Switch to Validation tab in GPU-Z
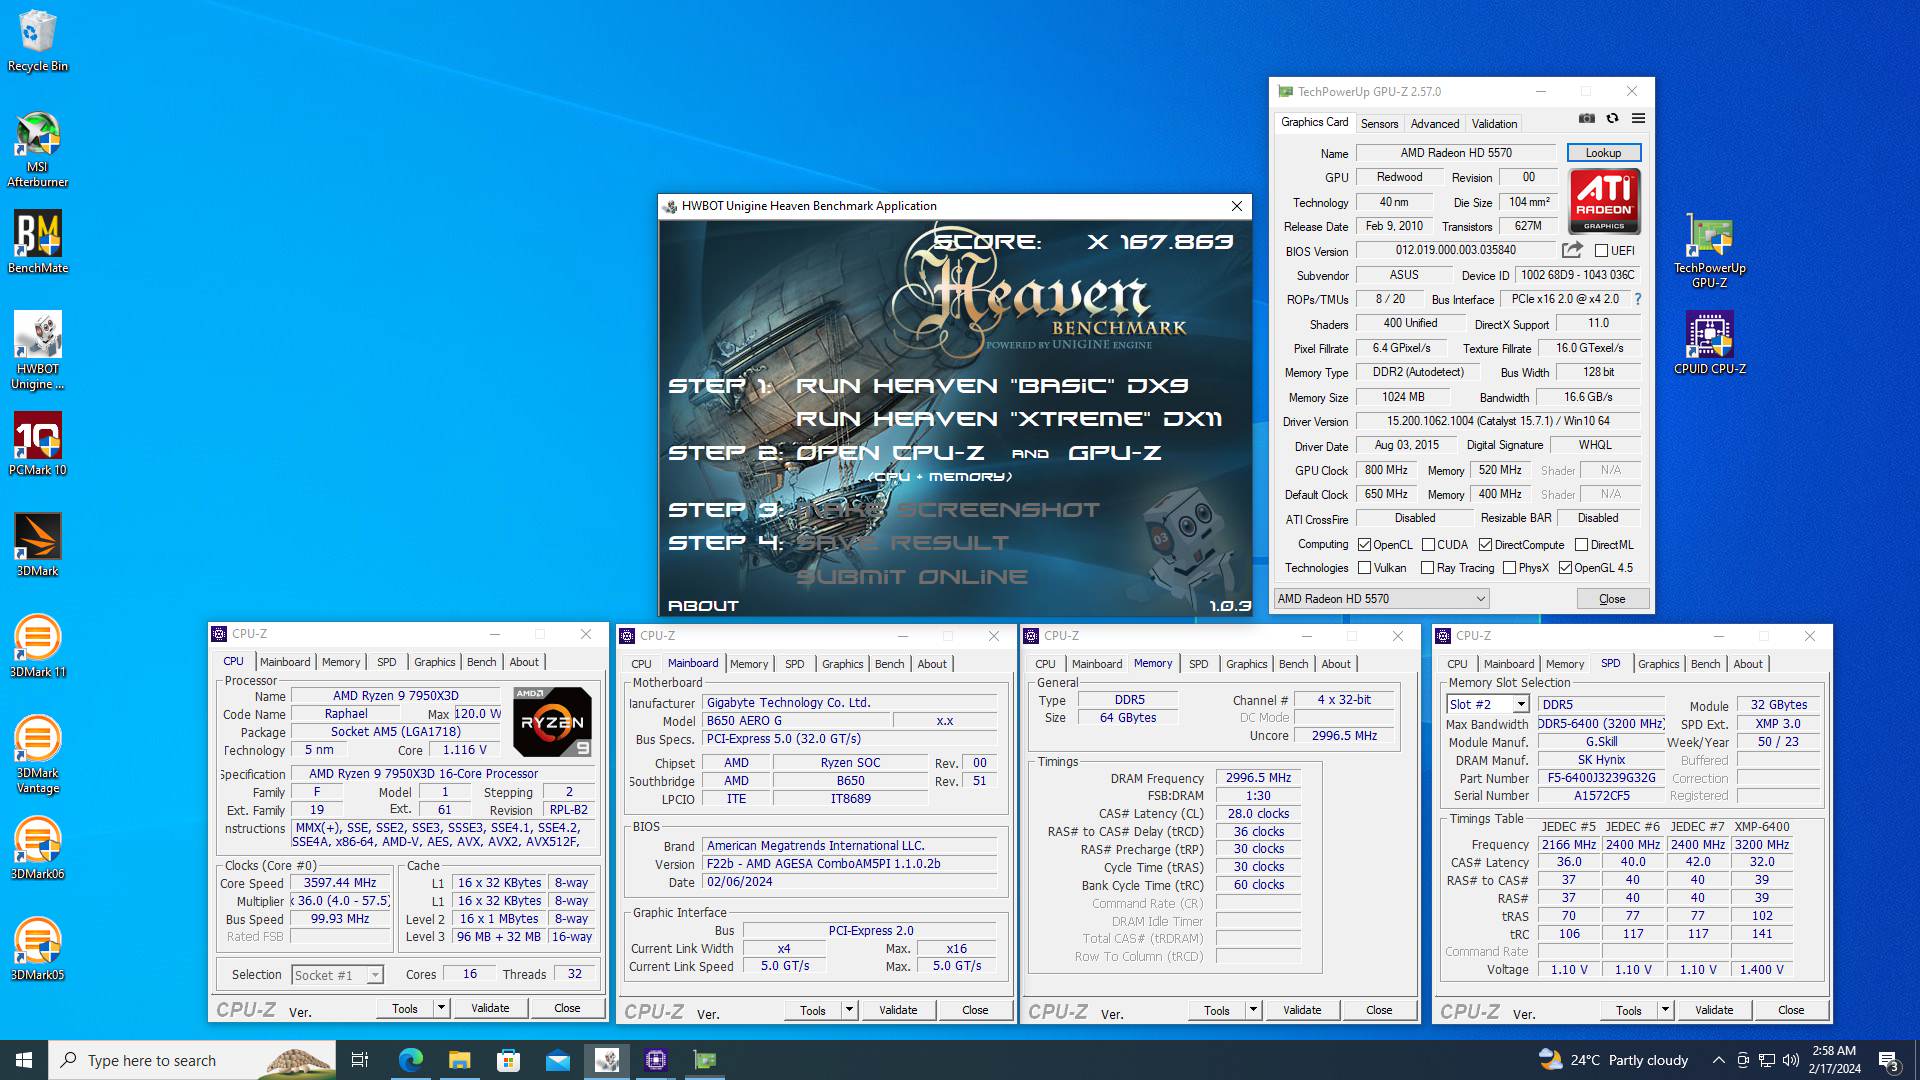This screenshot has width=1920, height=1080. click(x=1494, y=123)
